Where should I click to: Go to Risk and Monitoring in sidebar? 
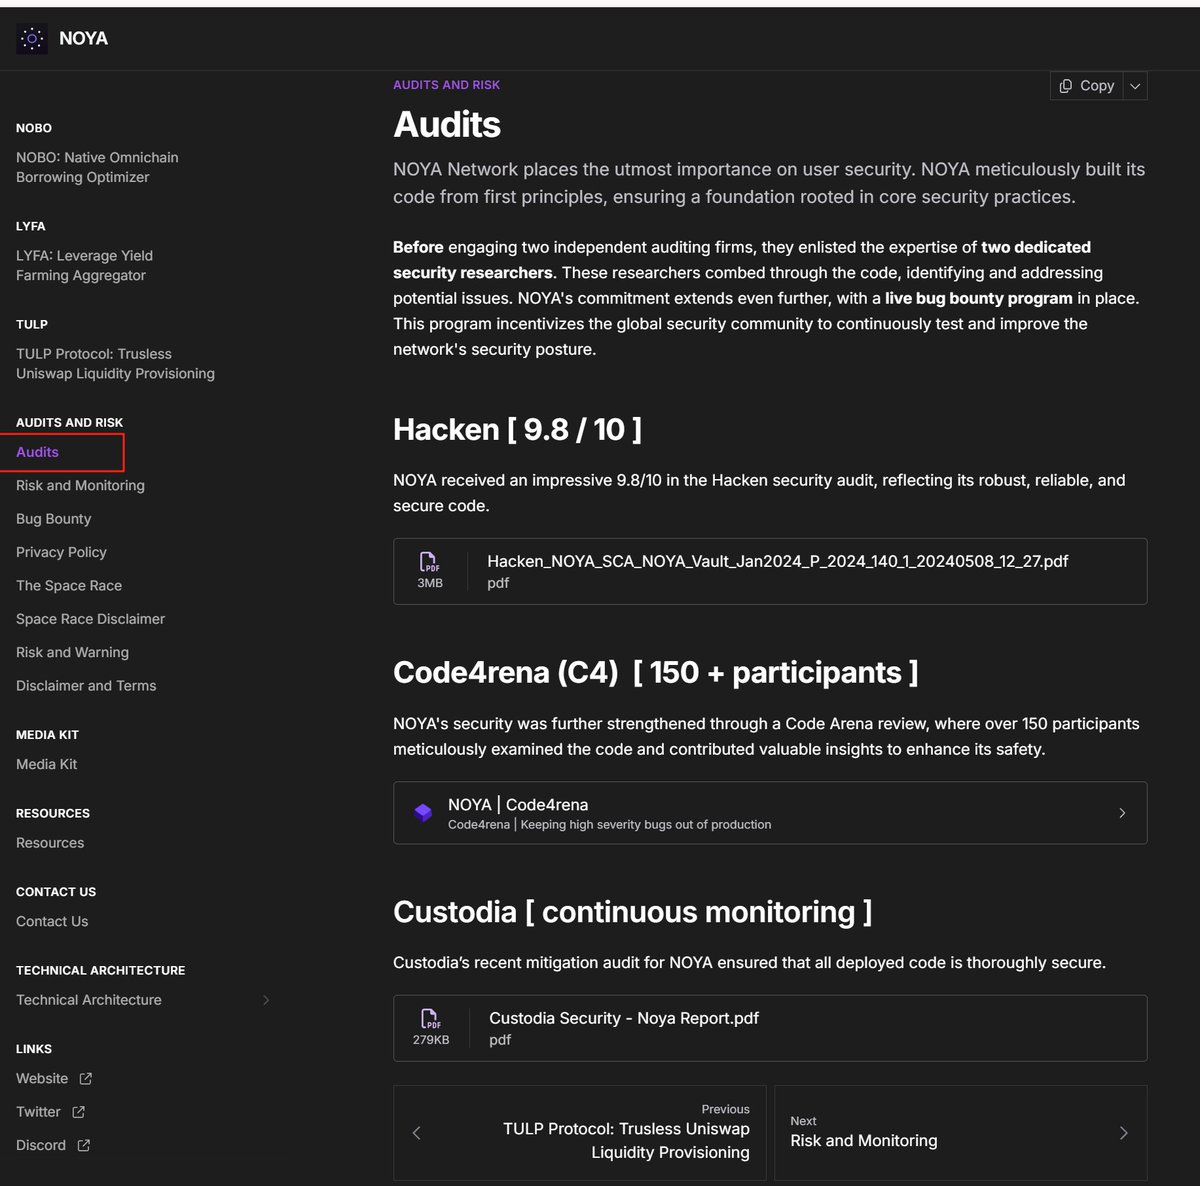(80, 485)
